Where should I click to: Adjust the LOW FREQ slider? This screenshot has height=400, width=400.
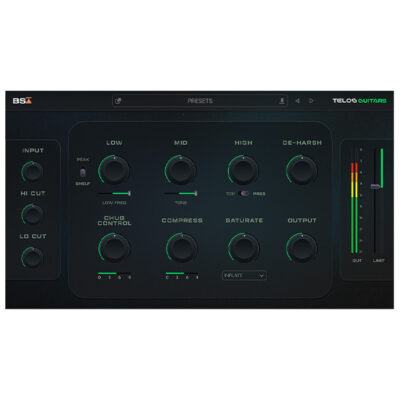pos(114,193)
